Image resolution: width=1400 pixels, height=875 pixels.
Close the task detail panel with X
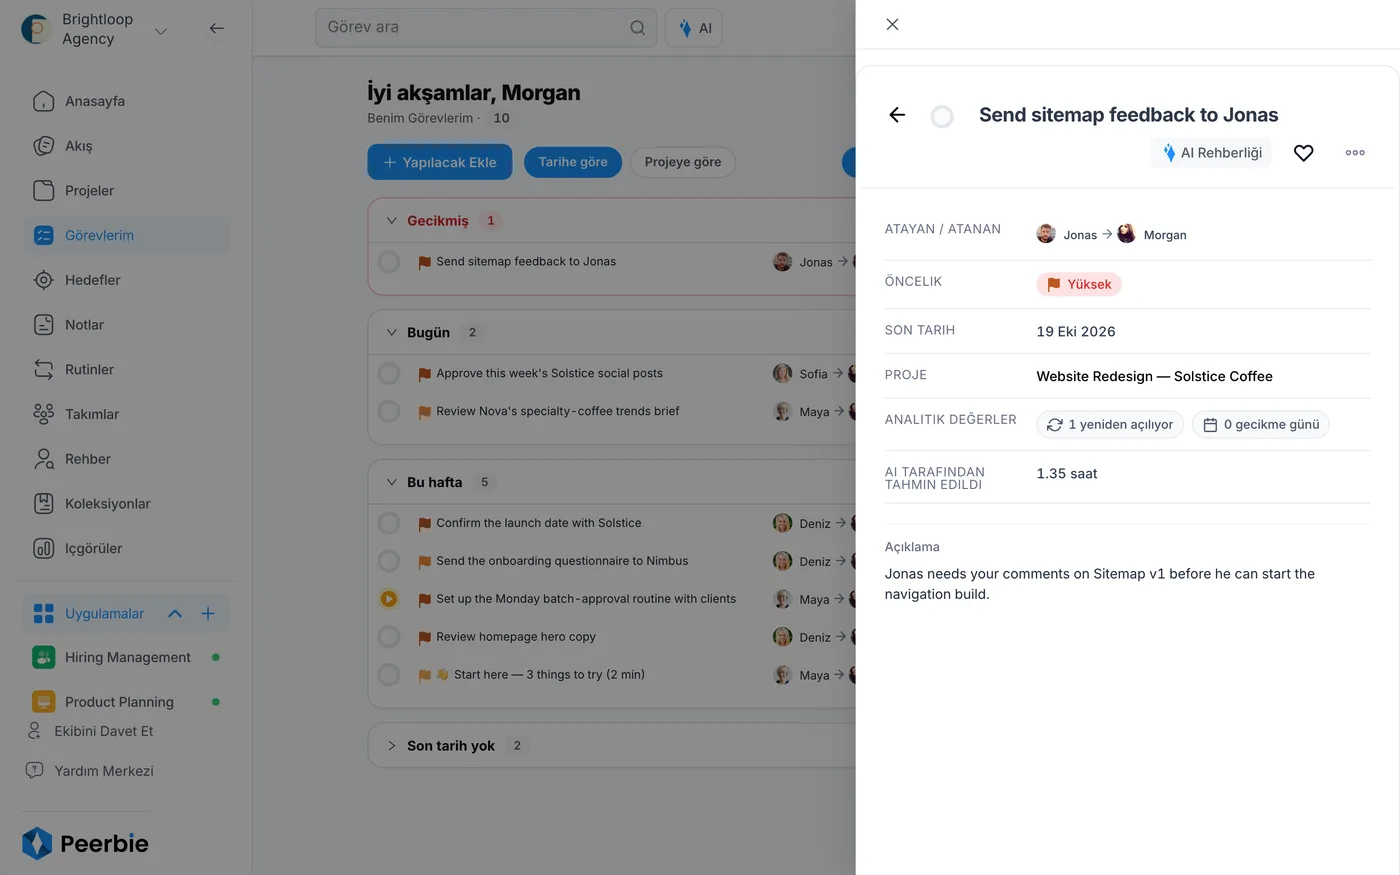point(892,24)
